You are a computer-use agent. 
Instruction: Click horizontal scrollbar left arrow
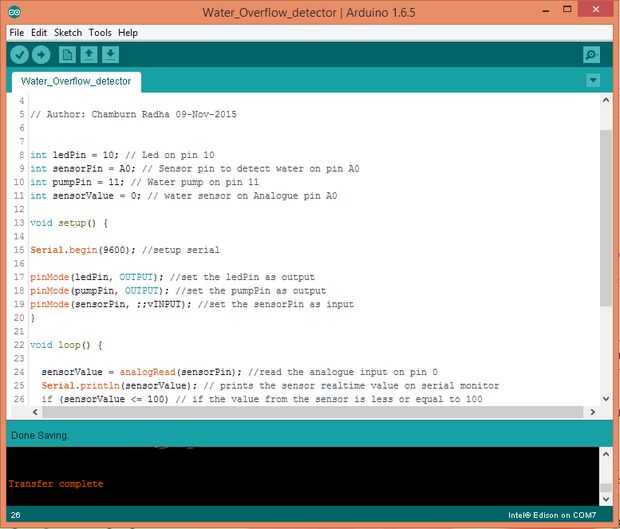tap(36, 412)
